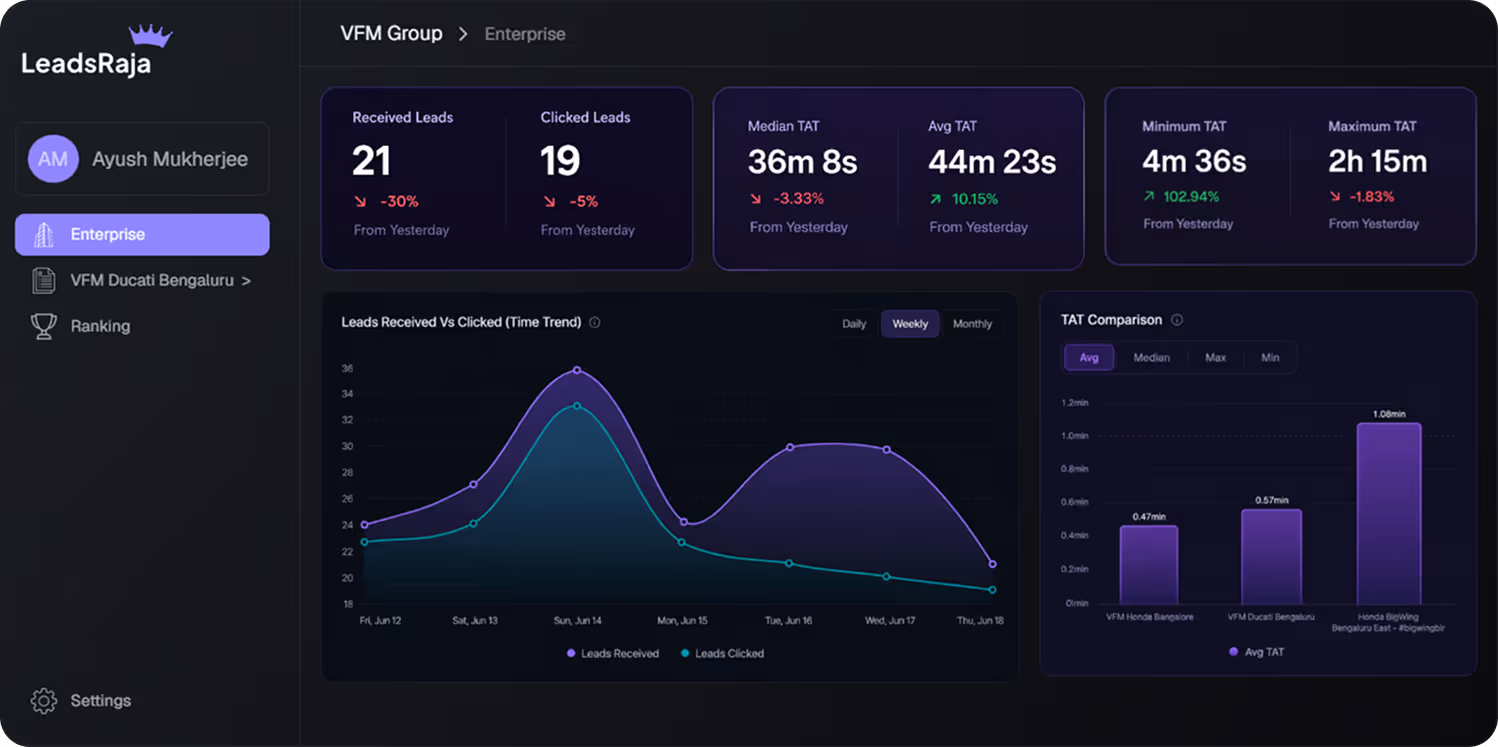Click the Sun, Jun 14 Leads Clicked point

click(x=577, y=406)
